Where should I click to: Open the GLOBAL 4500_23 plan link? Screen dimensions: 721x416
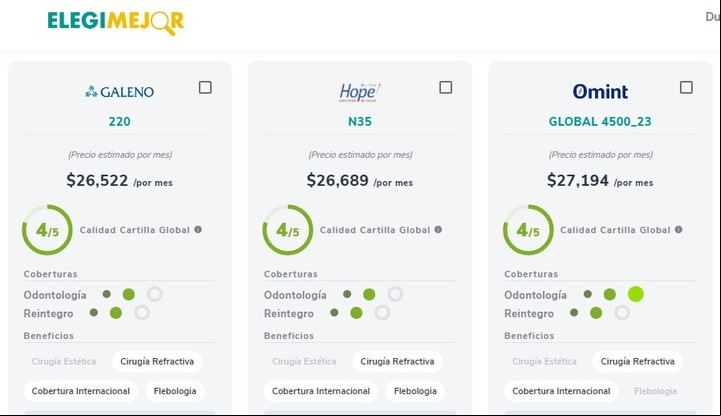[600, 121]
